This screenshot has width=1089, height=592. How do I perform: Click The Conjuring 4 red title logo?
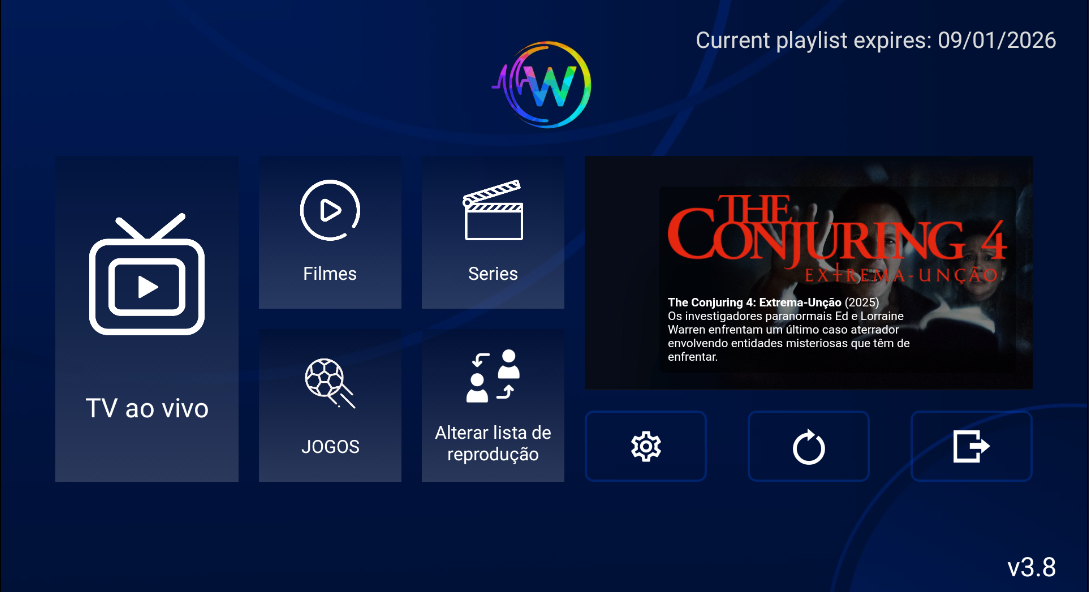coord(835,238)
